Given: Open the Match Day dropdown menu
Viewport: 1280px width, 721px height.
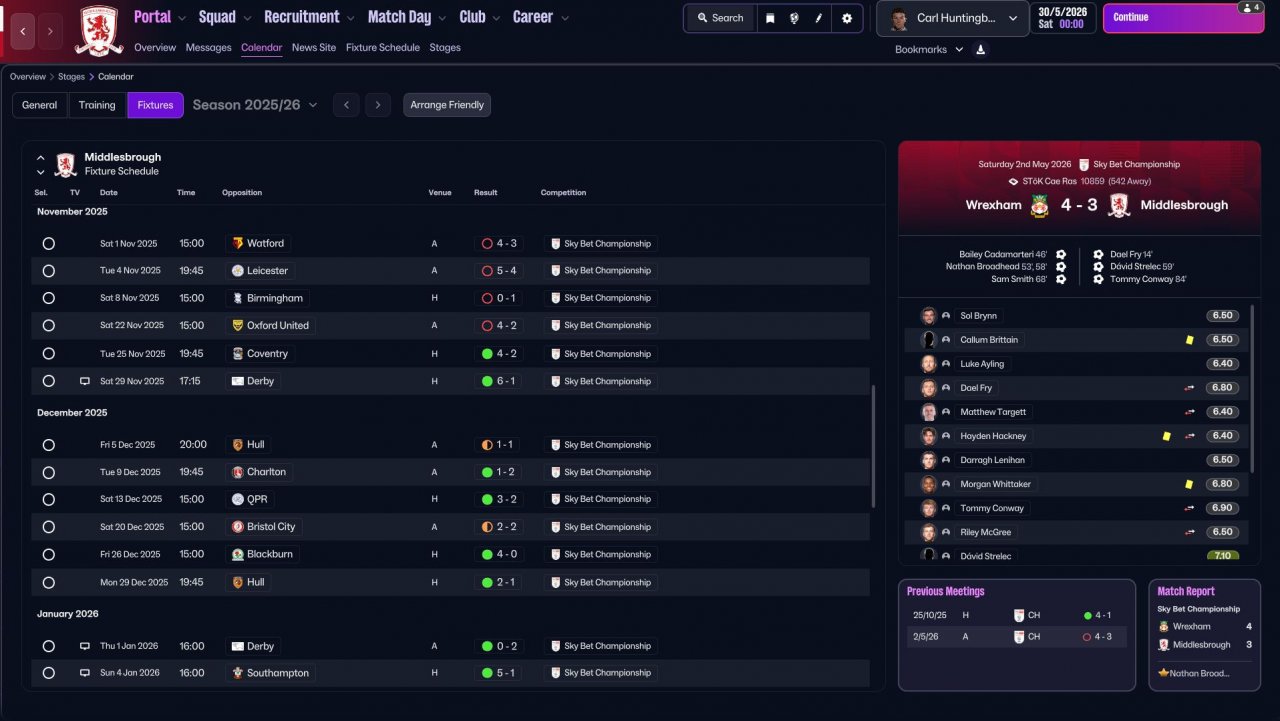Looking at the screenshot, I should (408, 17).
